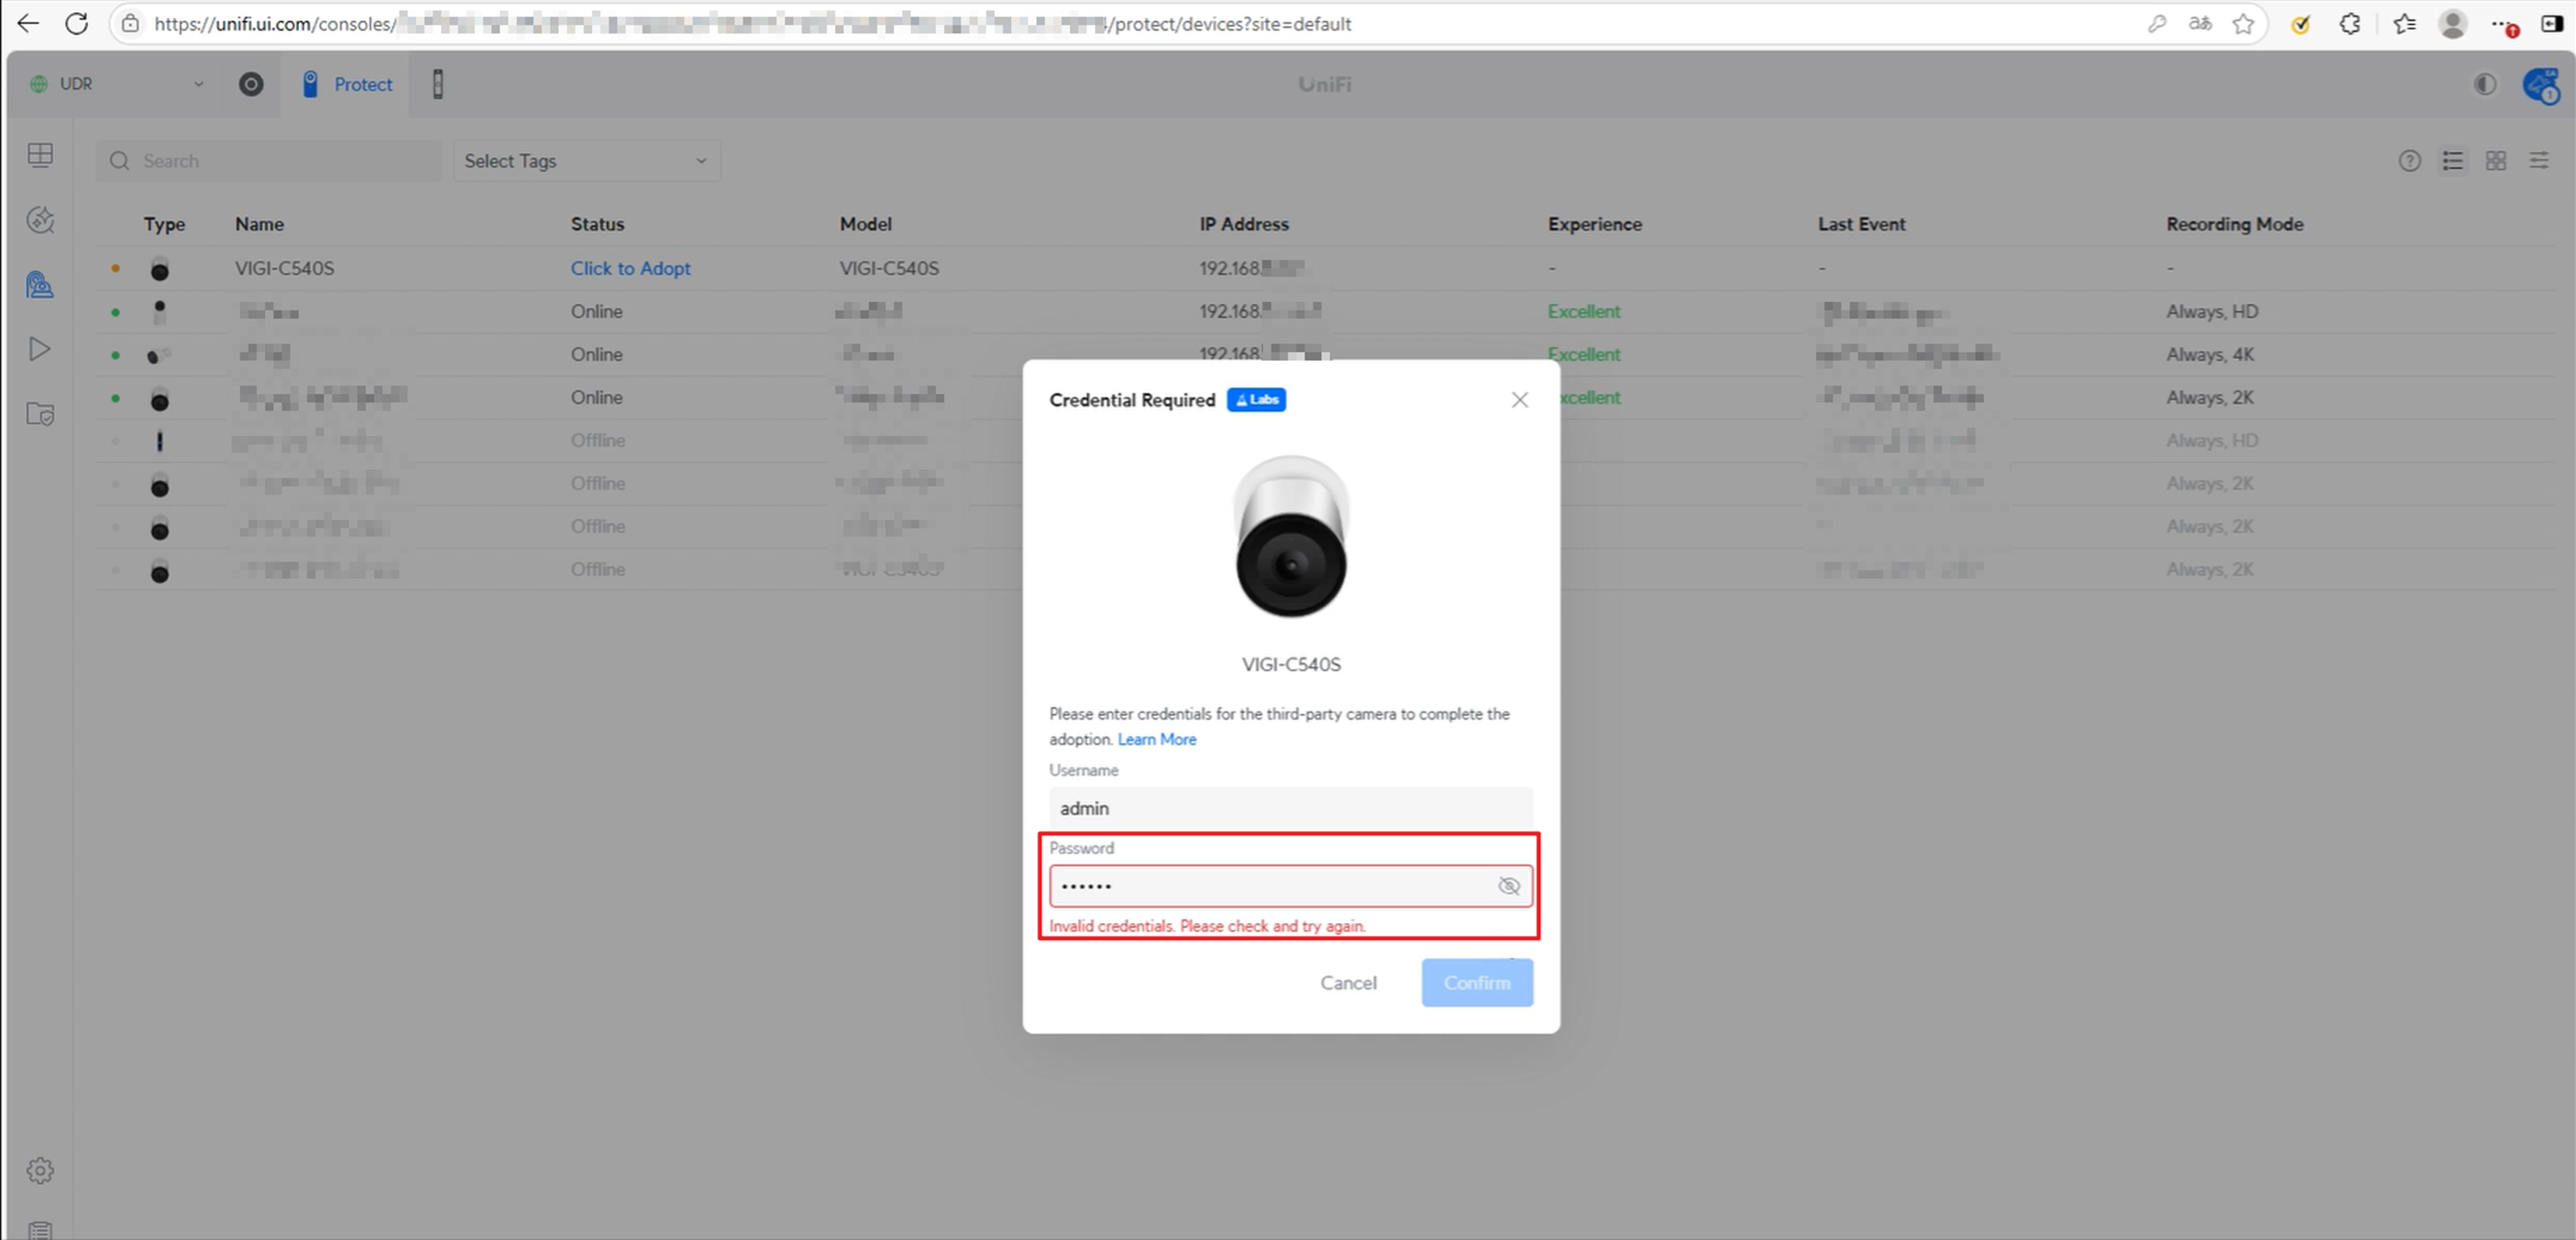Open the Select Tags dropdown
This screenshot has width=2576, height=1240.
click(x=586, y=161)
